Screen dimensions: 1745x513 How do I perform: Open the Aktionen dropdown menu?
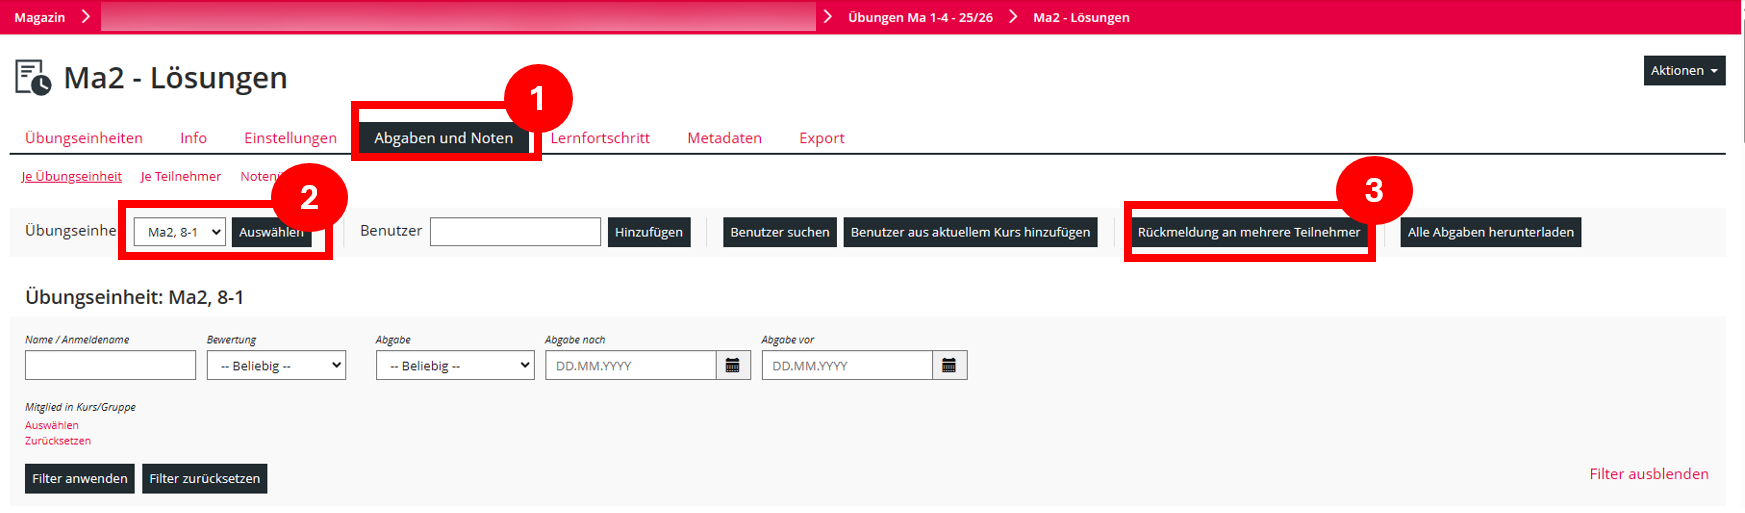coord(1684,70)
